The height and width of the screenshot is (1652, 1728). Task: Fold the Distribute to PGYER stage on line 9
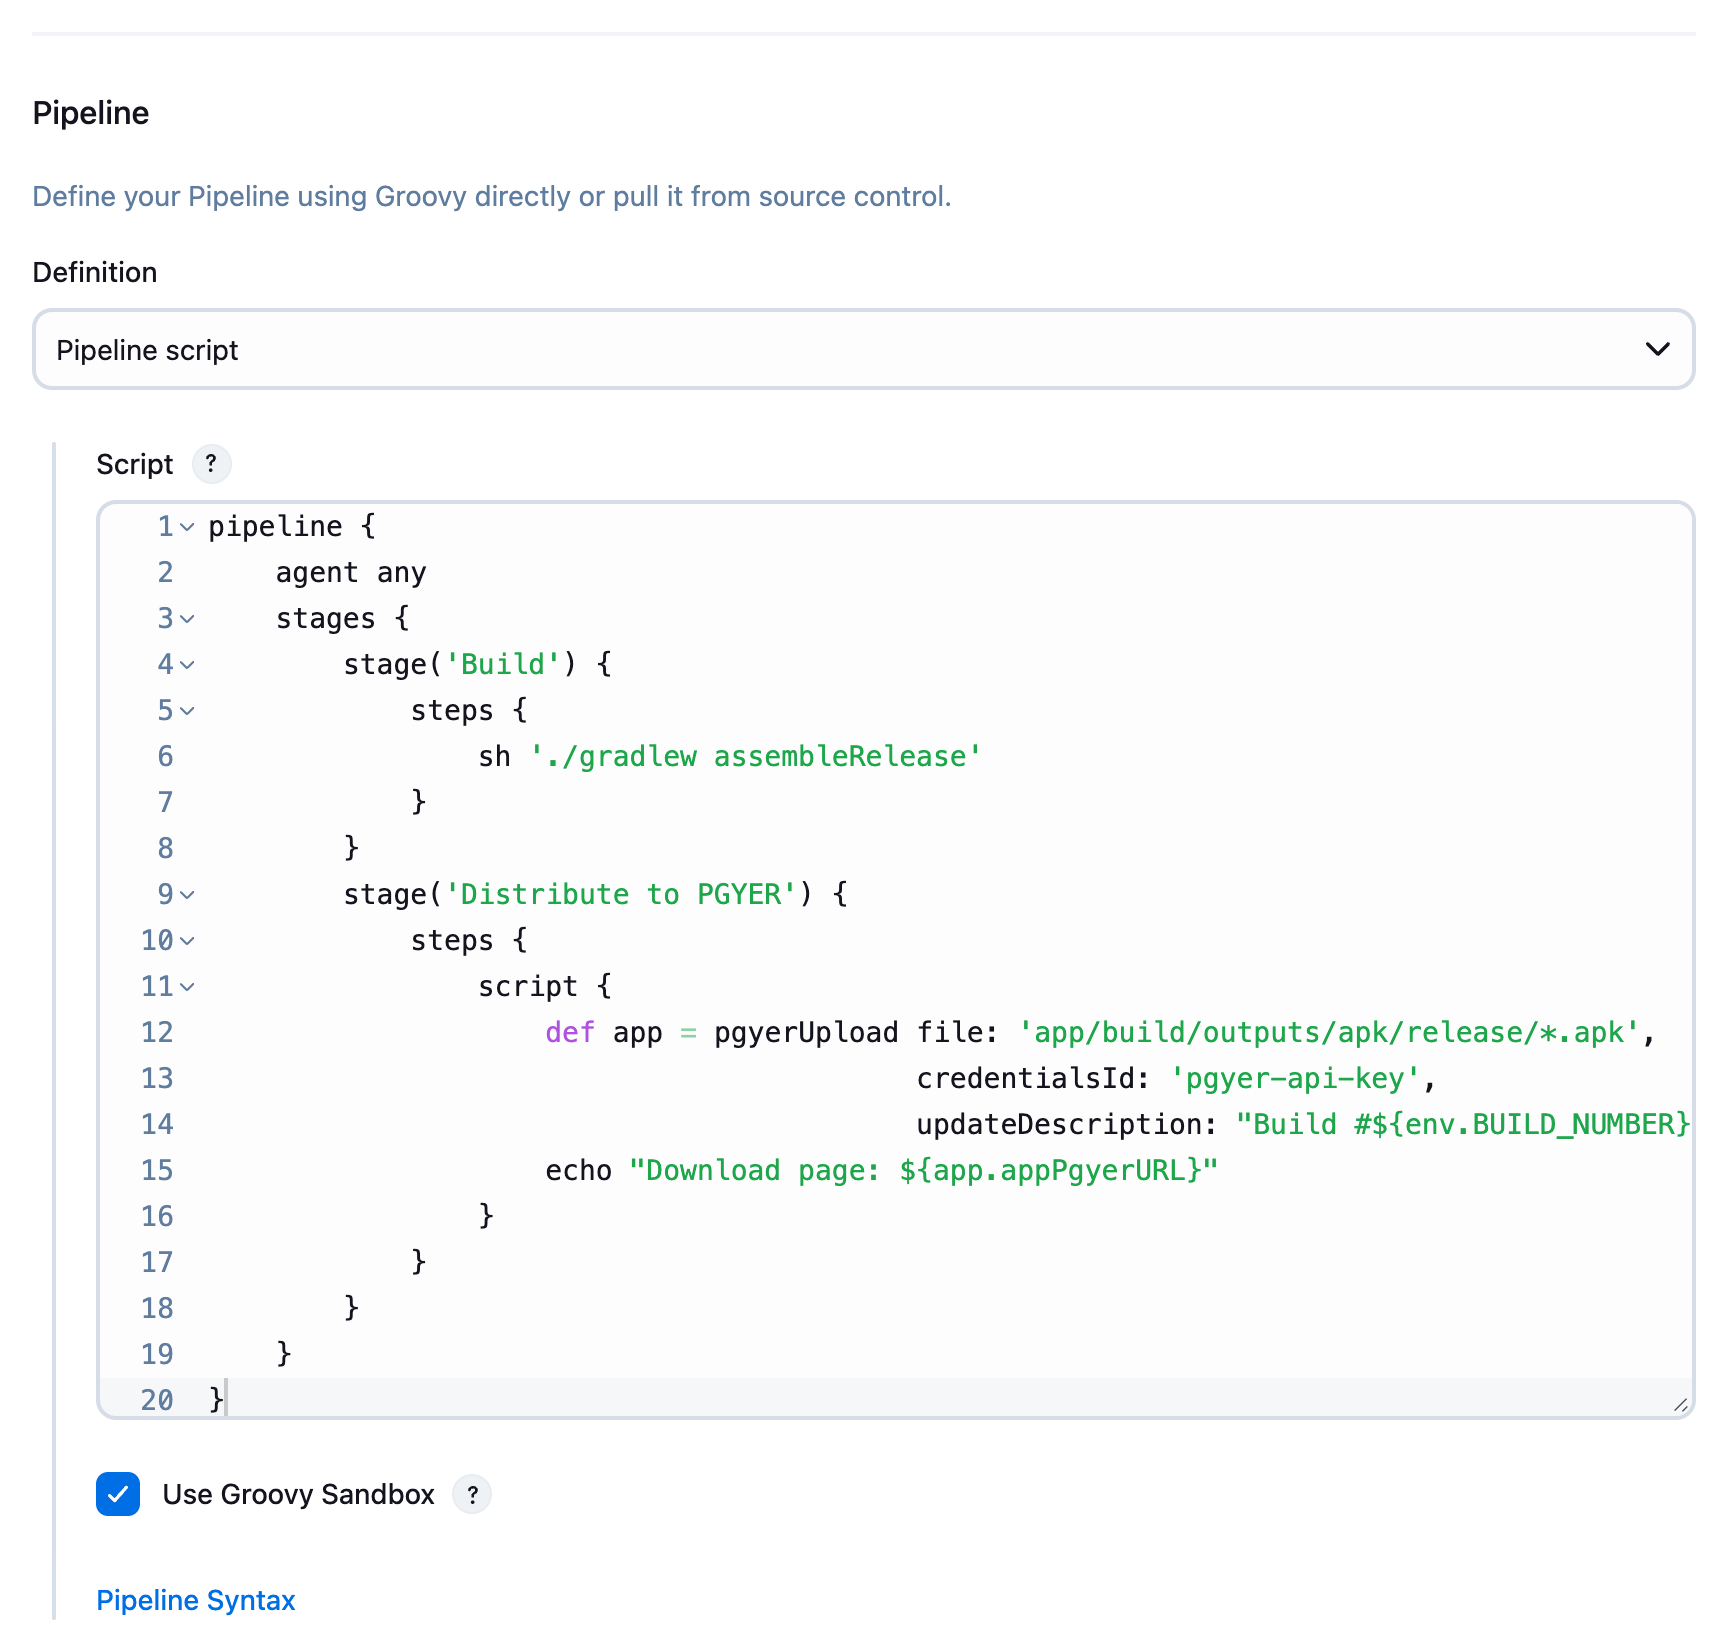187,895
